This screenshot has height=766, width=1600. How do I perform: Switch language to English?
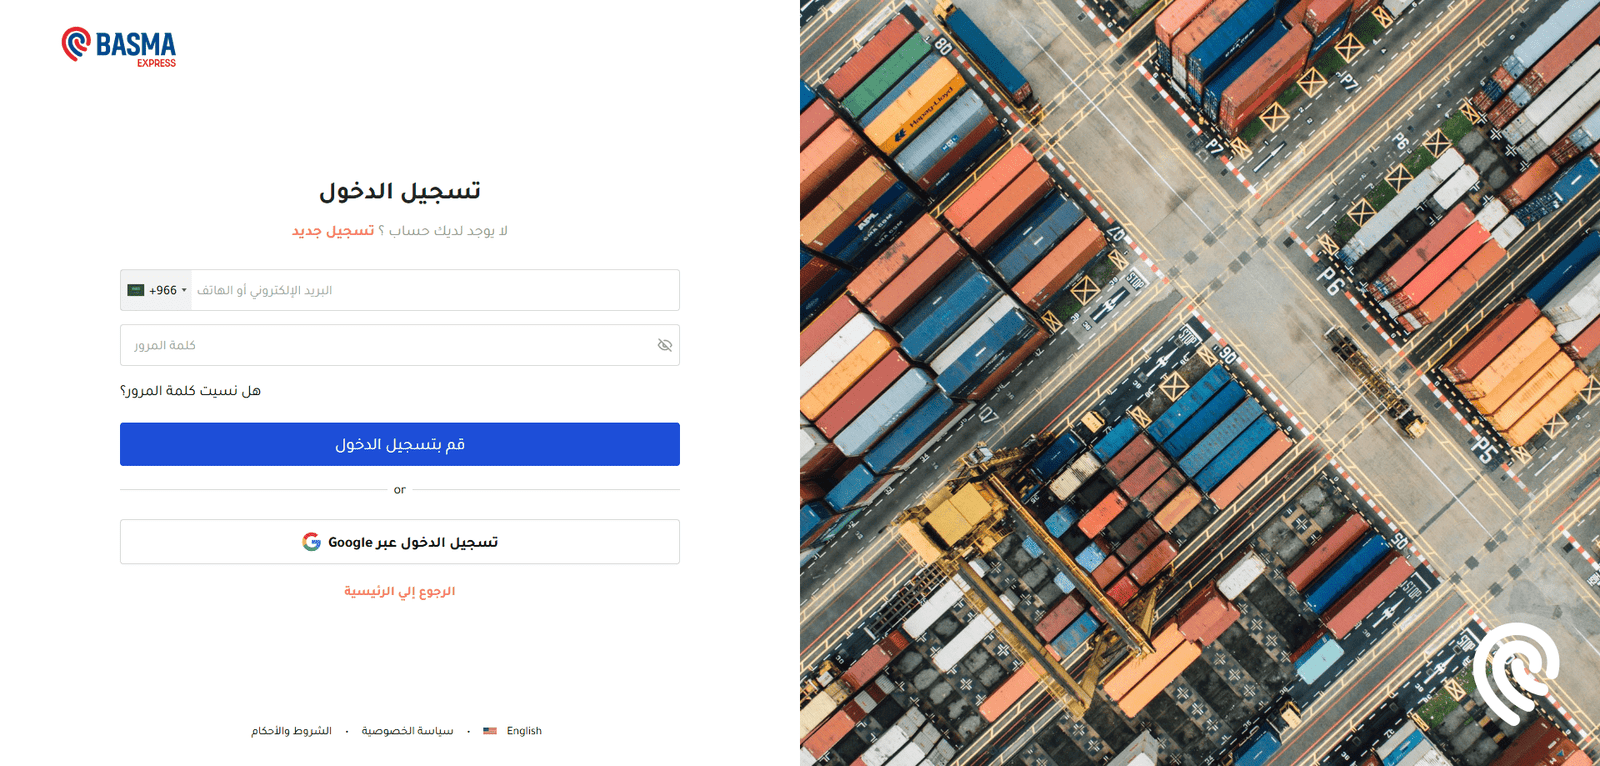tap(524, 731)
